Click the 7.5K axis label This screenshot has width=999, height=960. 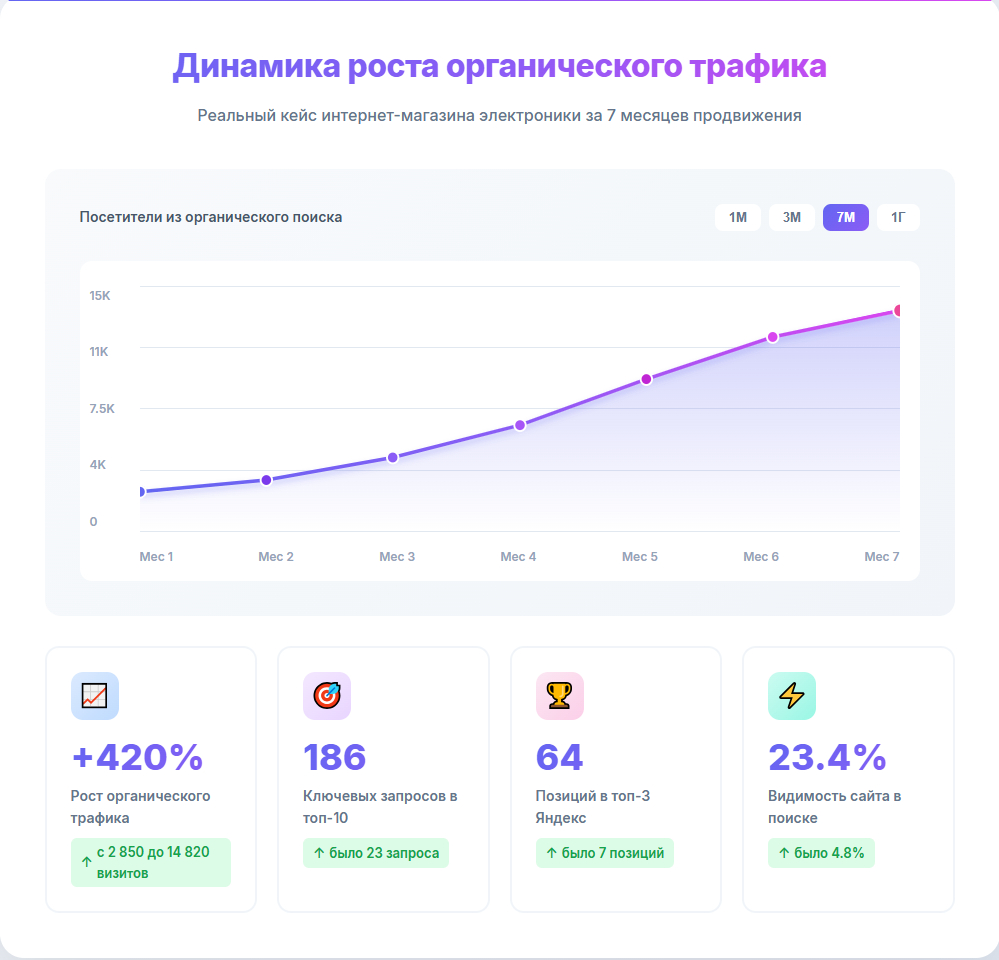click(102, 408)
